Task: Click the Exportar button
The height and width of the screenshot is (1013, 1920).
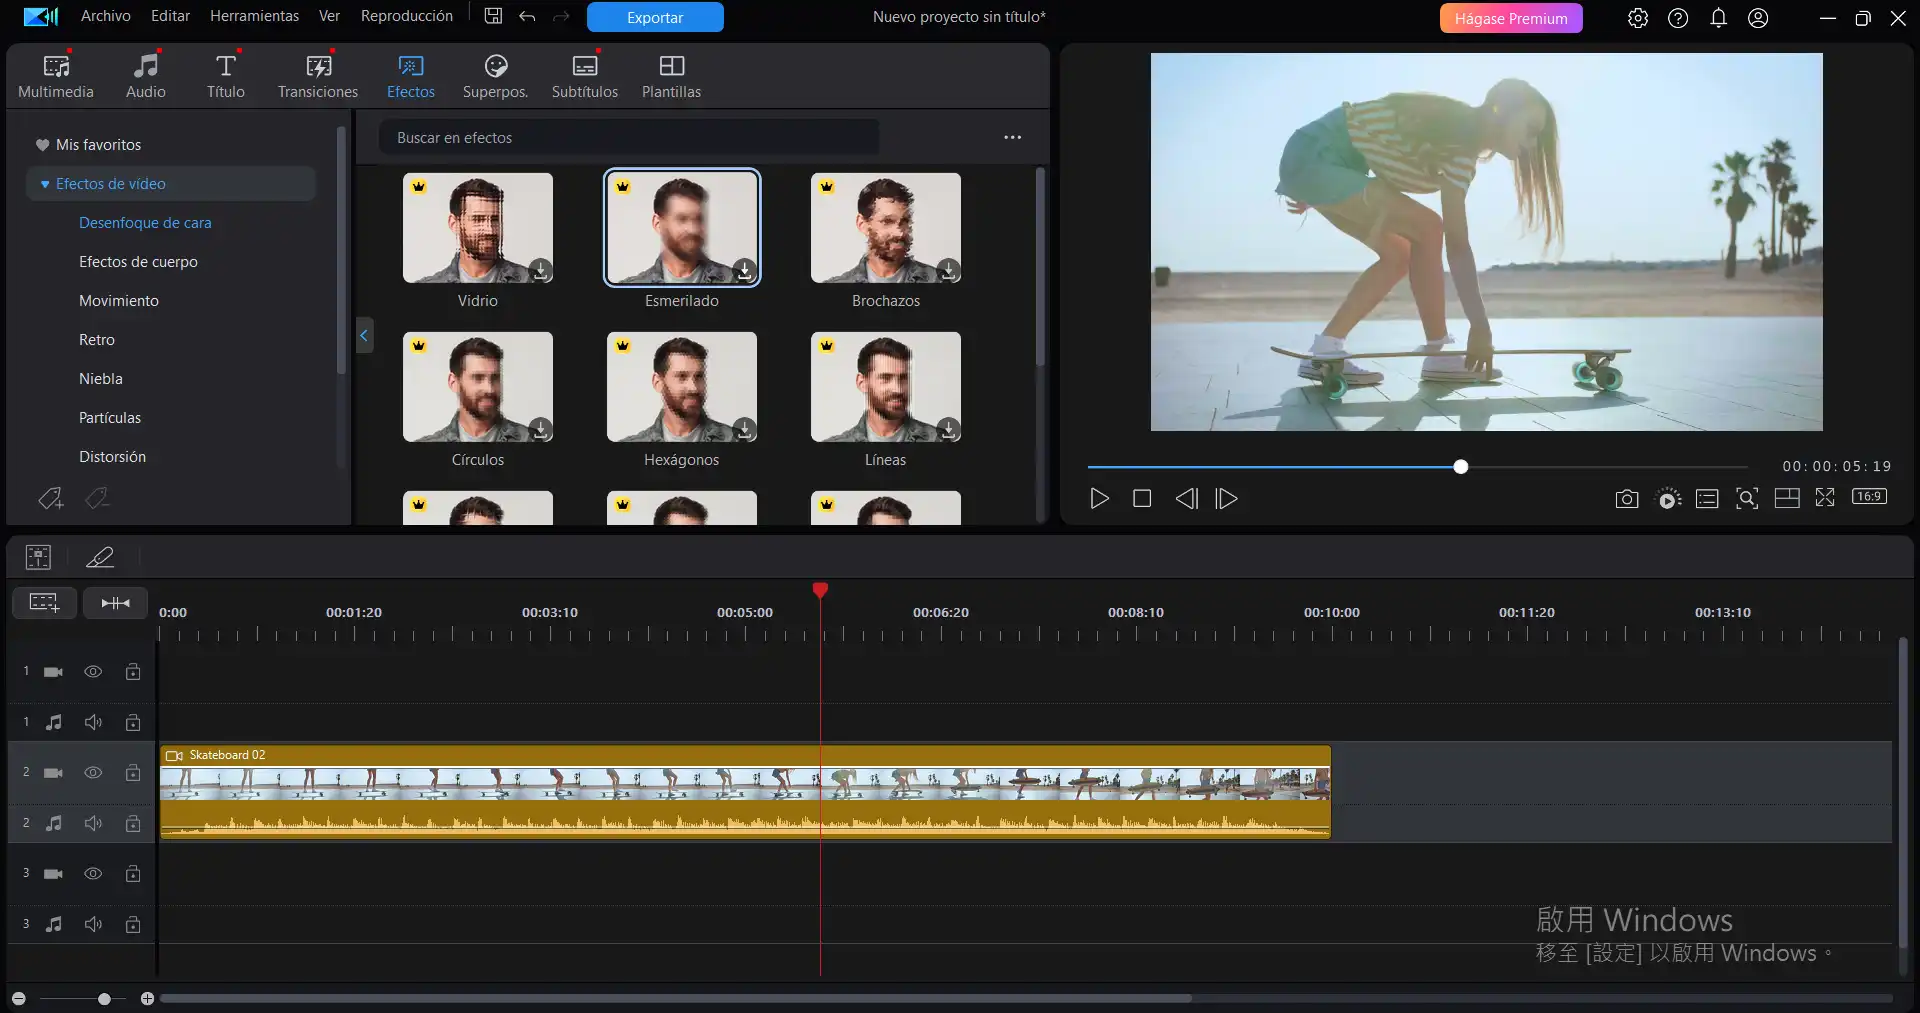Action: (655, 18)
